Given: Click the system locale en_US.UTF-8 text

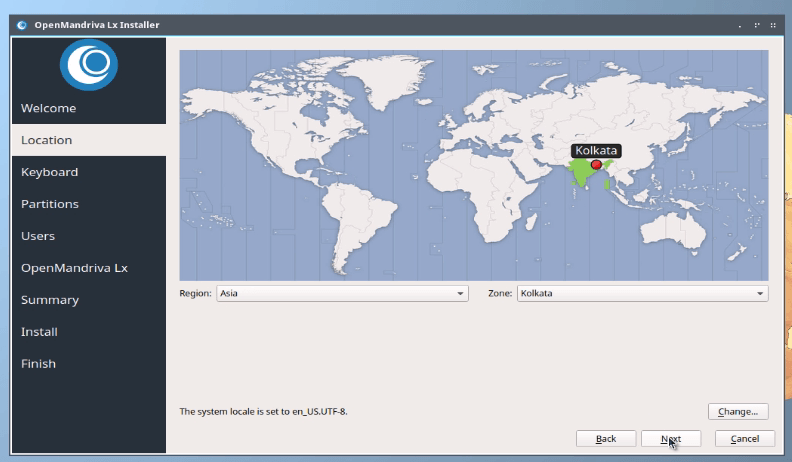Looking at the screenshot, I should point(263,412).
